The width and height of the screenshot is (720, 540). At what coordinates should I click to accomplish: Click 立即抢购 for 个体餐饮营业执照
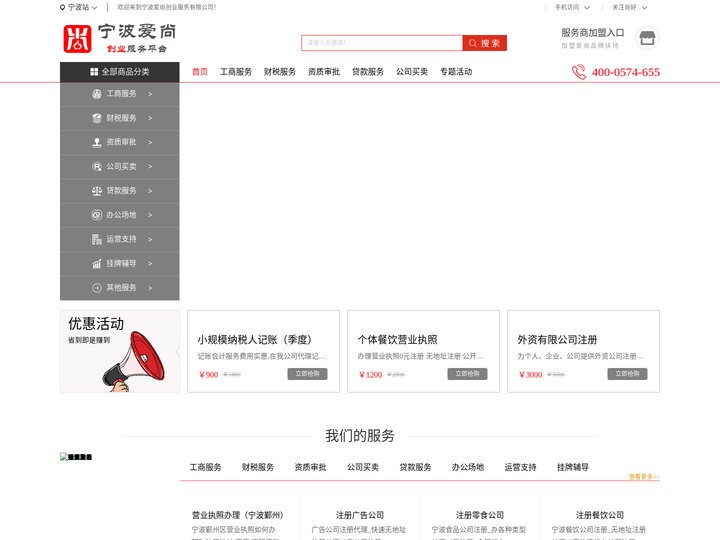tap(467, 374)
